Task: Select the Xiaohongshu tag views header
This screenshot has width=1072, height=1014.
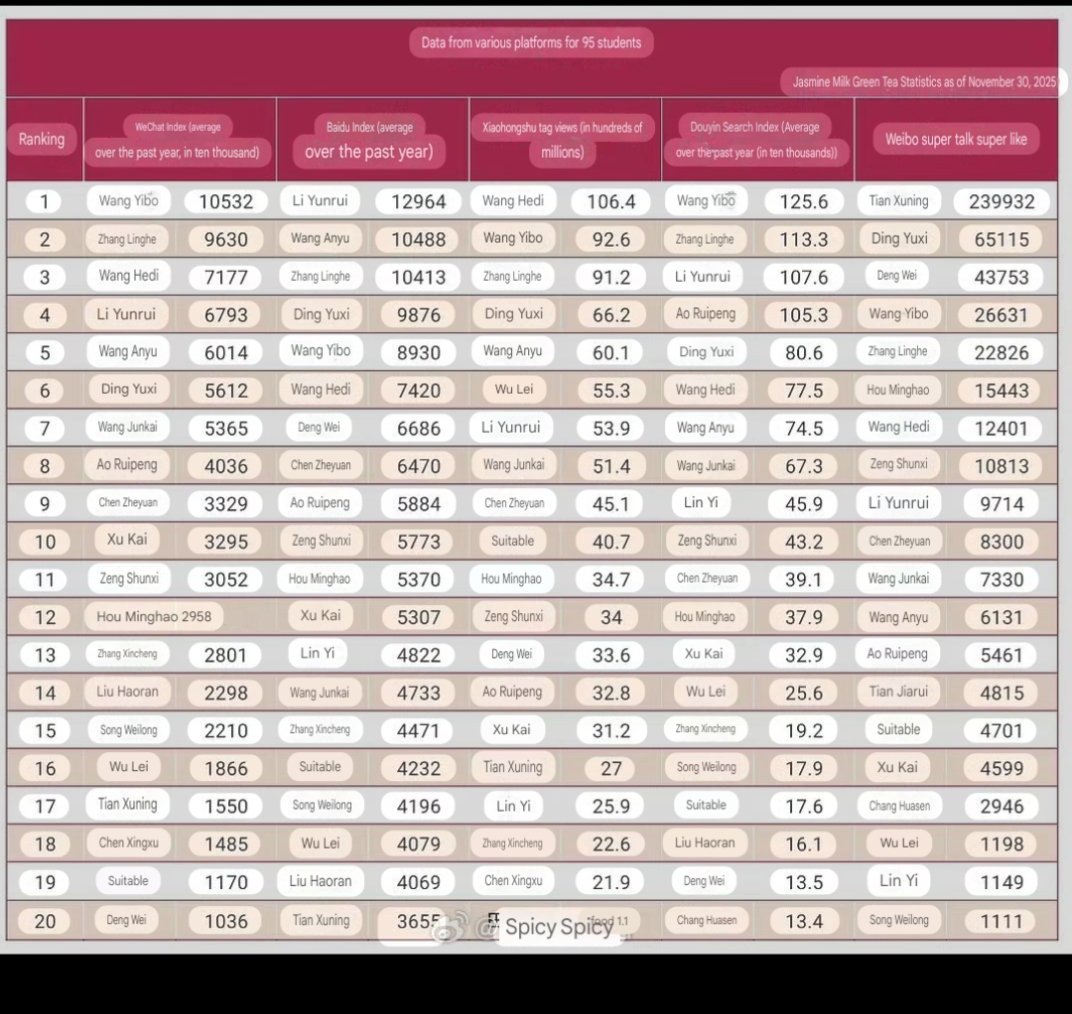Action: 563,139
